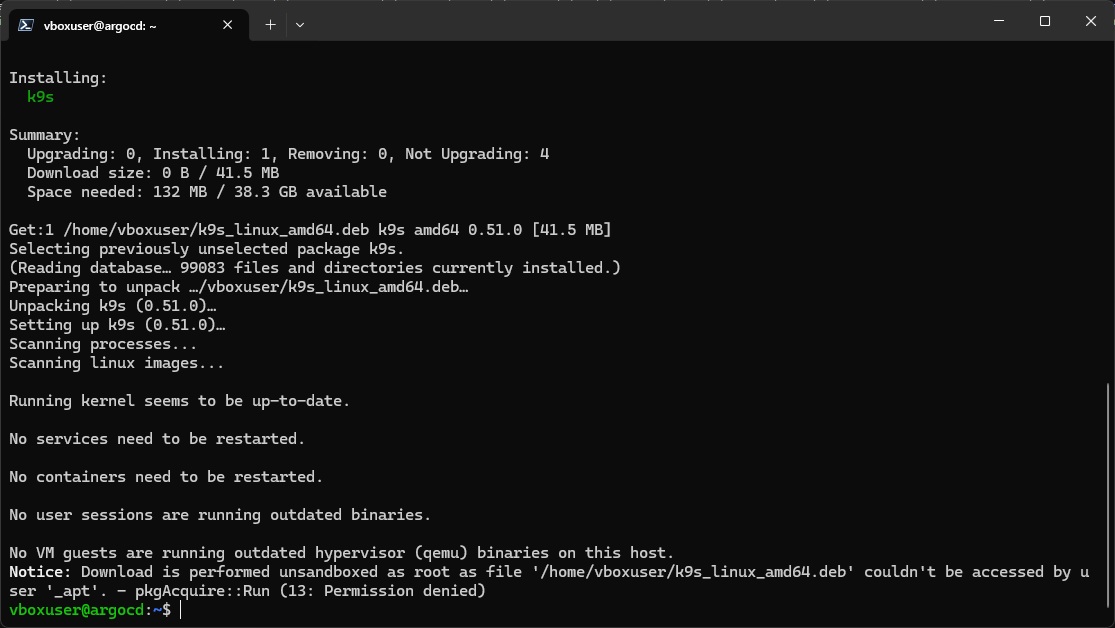
Task: Click the 'Running kernel seems to be up-to-date' line
Action: [x=179, y=401]
